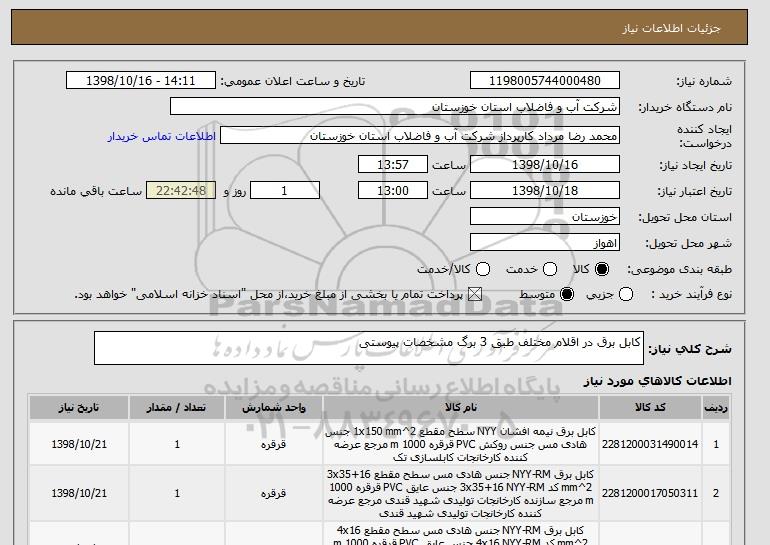This screenshot has height=545, width=770.
Task: Click the واحد شمارش column header
Action: (x=274, y=408)
